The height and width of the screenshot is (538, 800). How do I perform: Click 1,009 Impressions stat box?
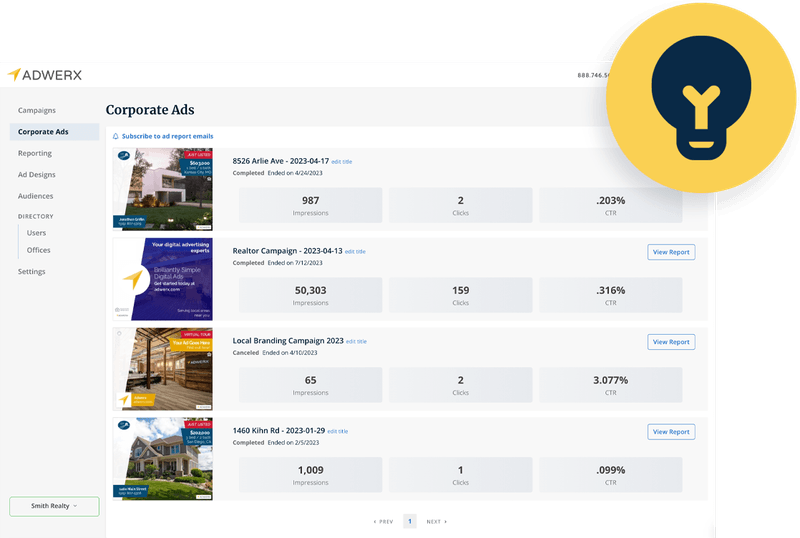coord(310,475)
